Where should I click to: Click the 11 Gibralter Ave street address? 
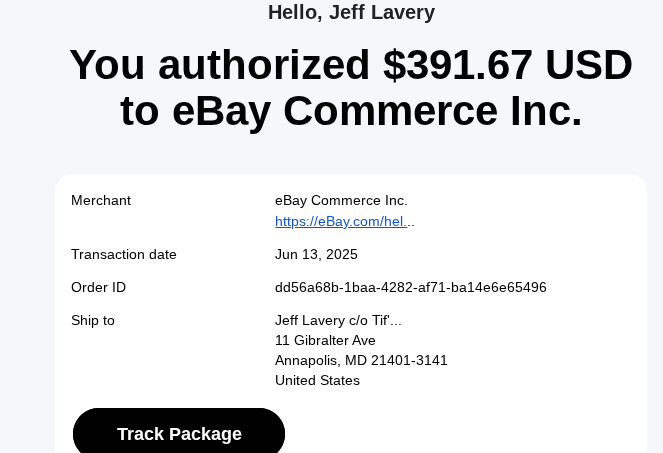pyautogui.click(x=325, y=340)
